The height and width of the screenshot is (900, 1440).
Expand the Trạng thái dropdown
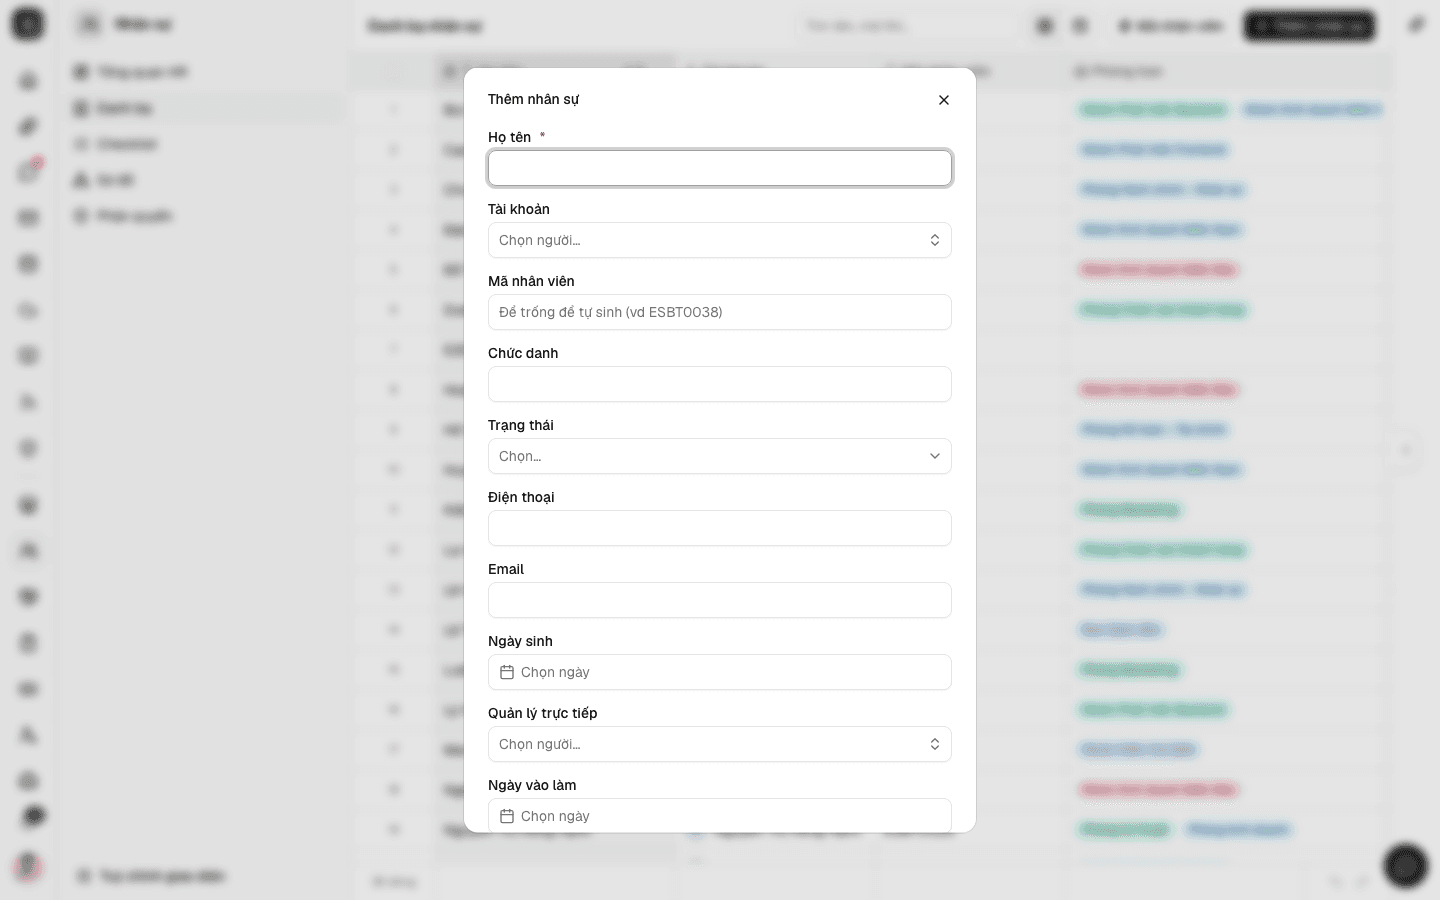tap(720, 456)
